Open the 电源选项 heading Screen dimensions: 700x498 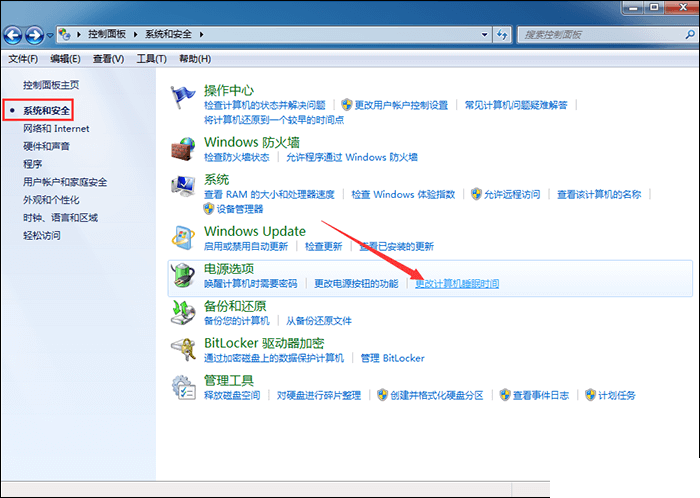pos(229,269)
